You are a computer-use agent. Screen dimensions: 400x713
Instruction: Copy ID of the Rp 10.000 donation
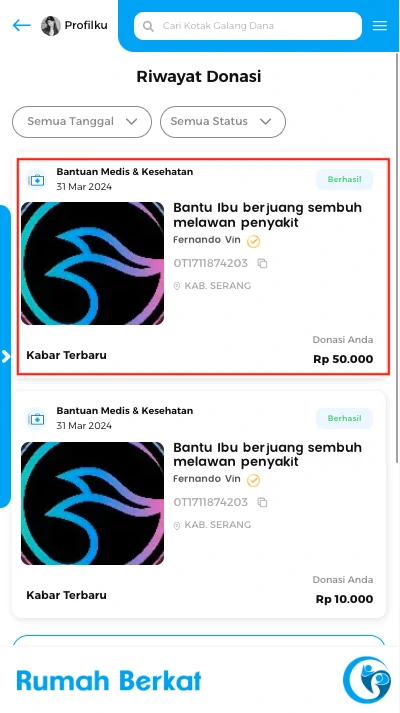tap(262, 502)
